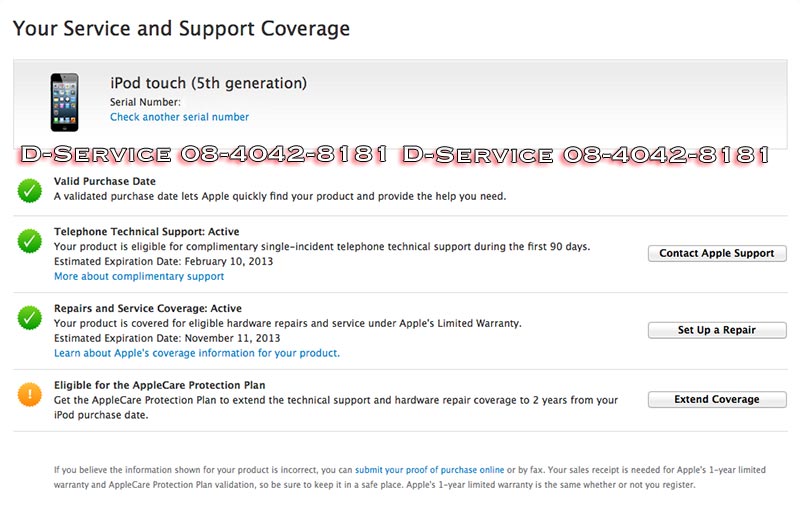The width and height of the screenshot is (800, 506).
Task: Follow submit your proof of purchase online link
Action: pyautogui.click(x=429, y=469)
